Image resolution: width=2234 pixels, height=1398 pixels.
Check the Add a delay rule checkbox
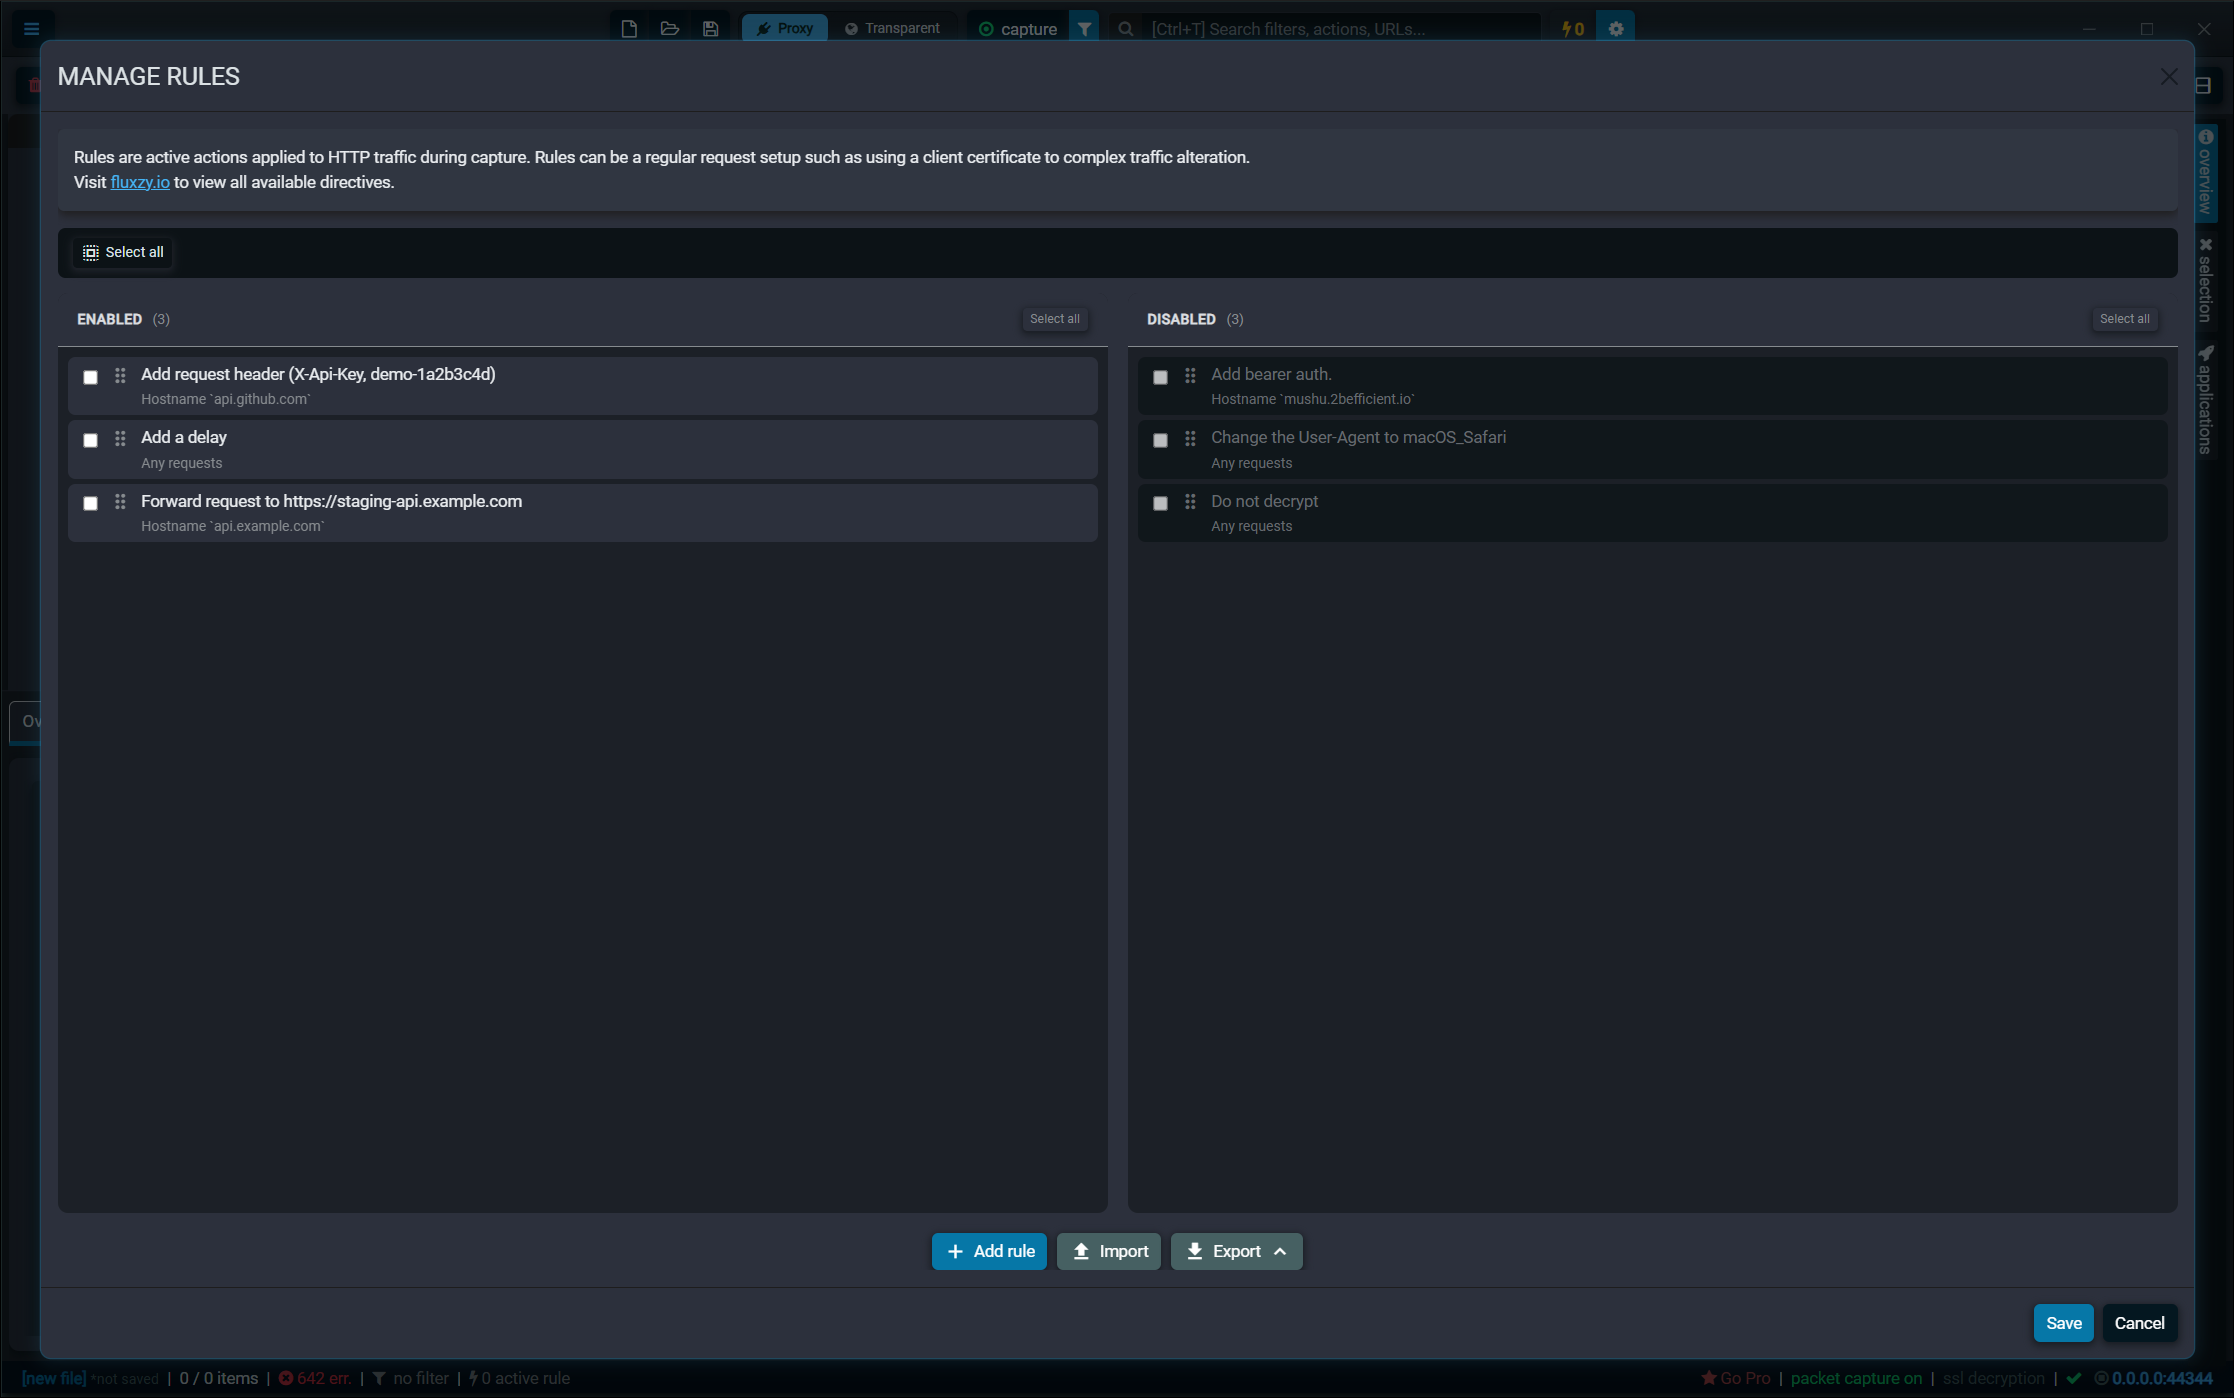coord(90,440)
